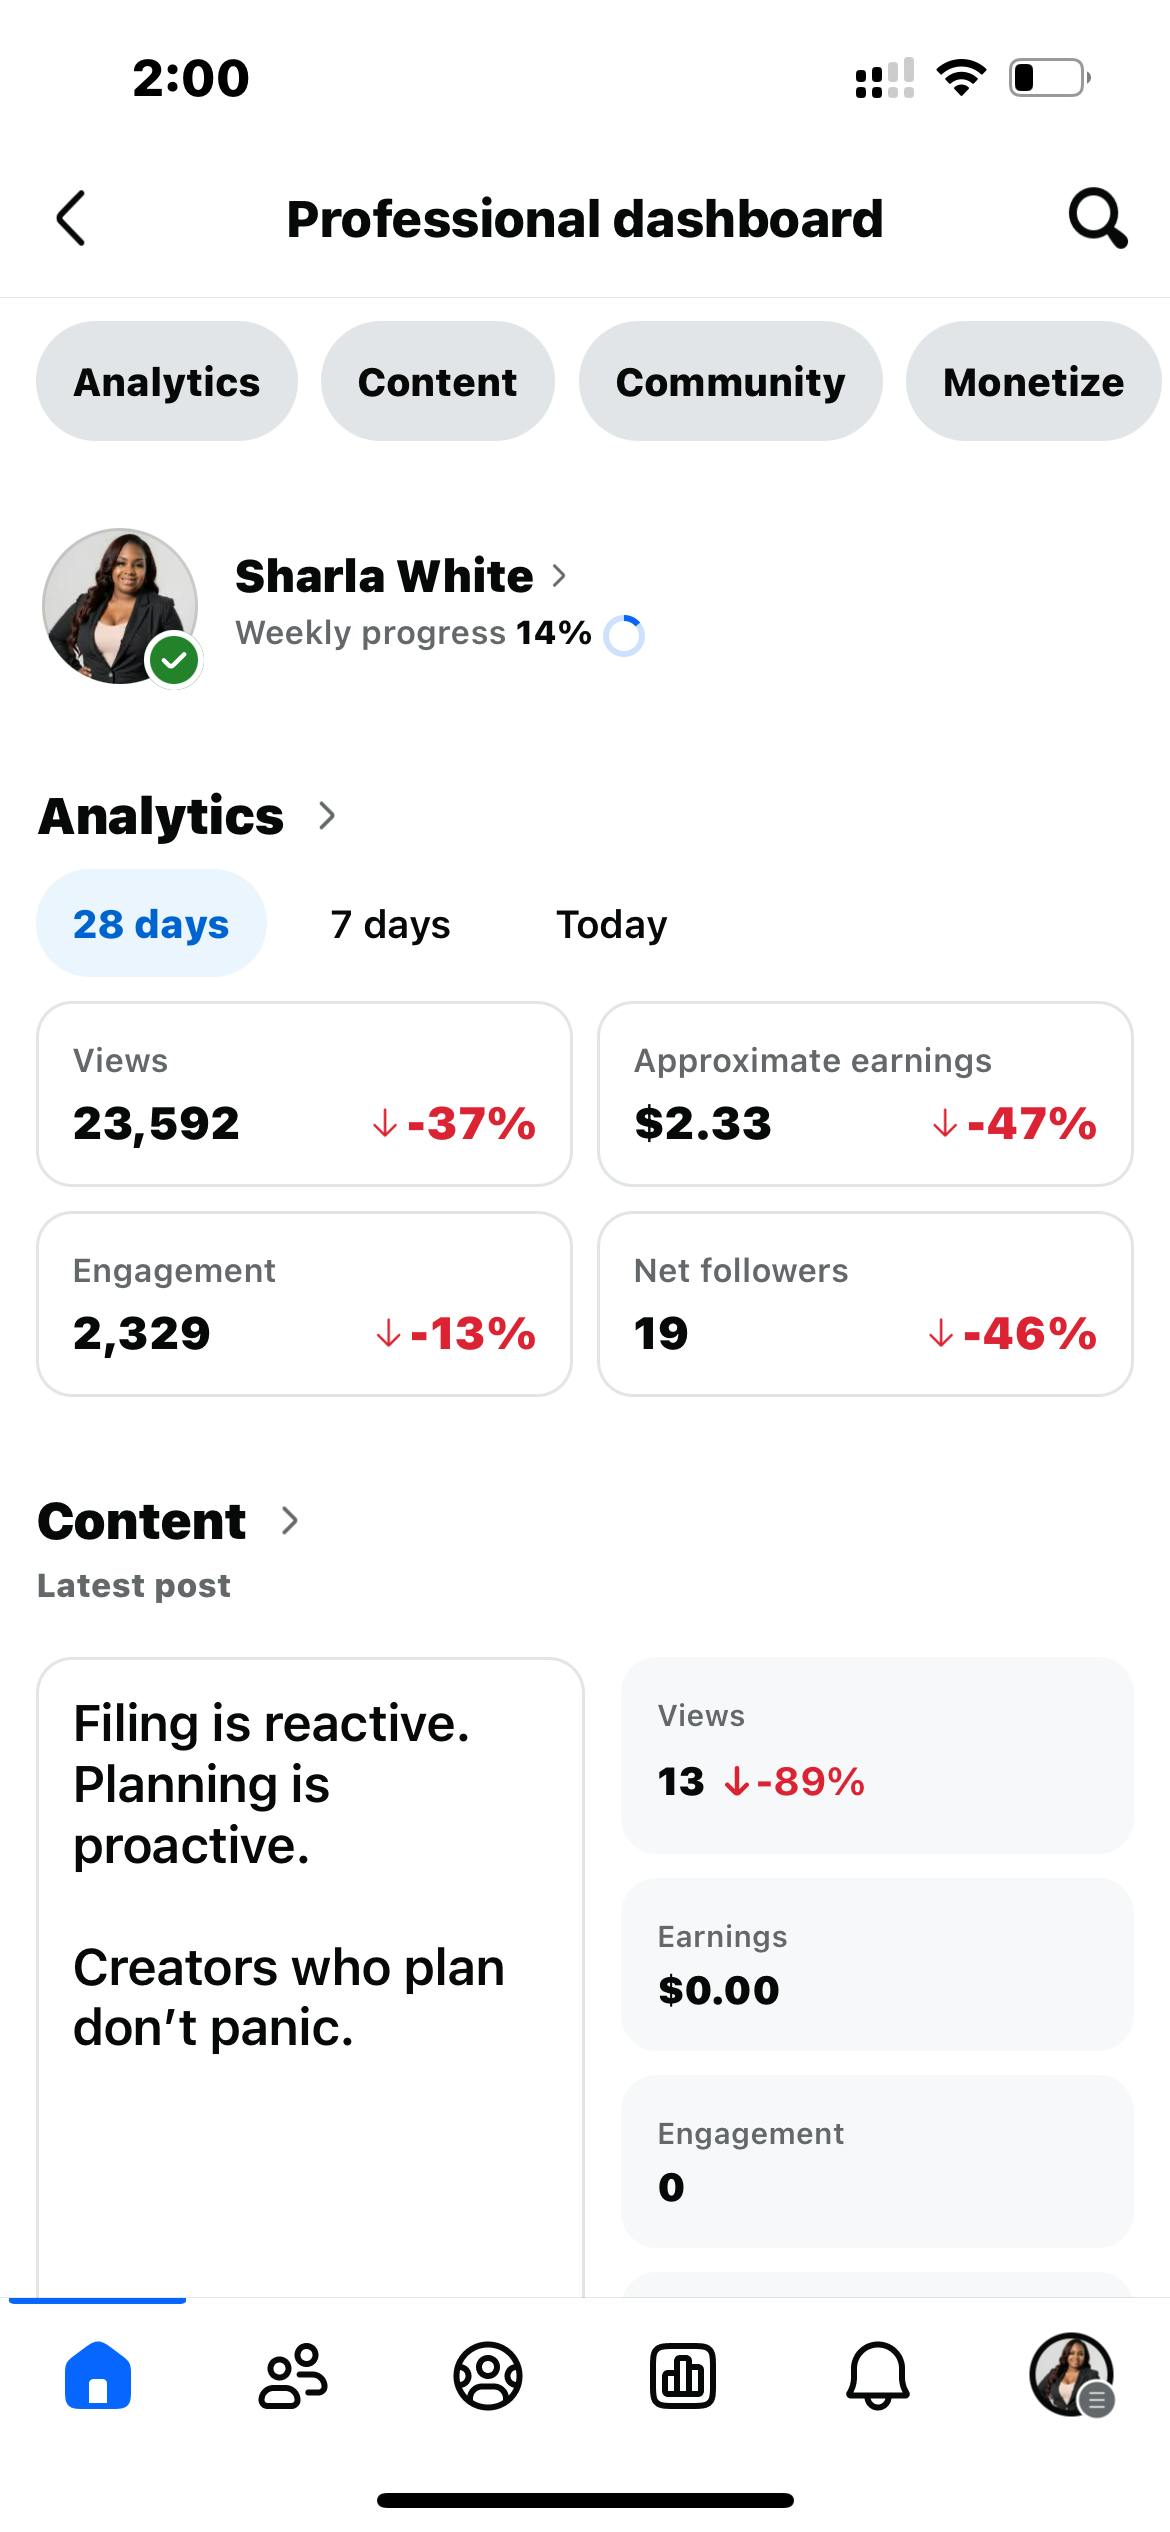Expand the Content section chevron
This screenshot has width=1170, height=2532.
[x=290, y=1521]
